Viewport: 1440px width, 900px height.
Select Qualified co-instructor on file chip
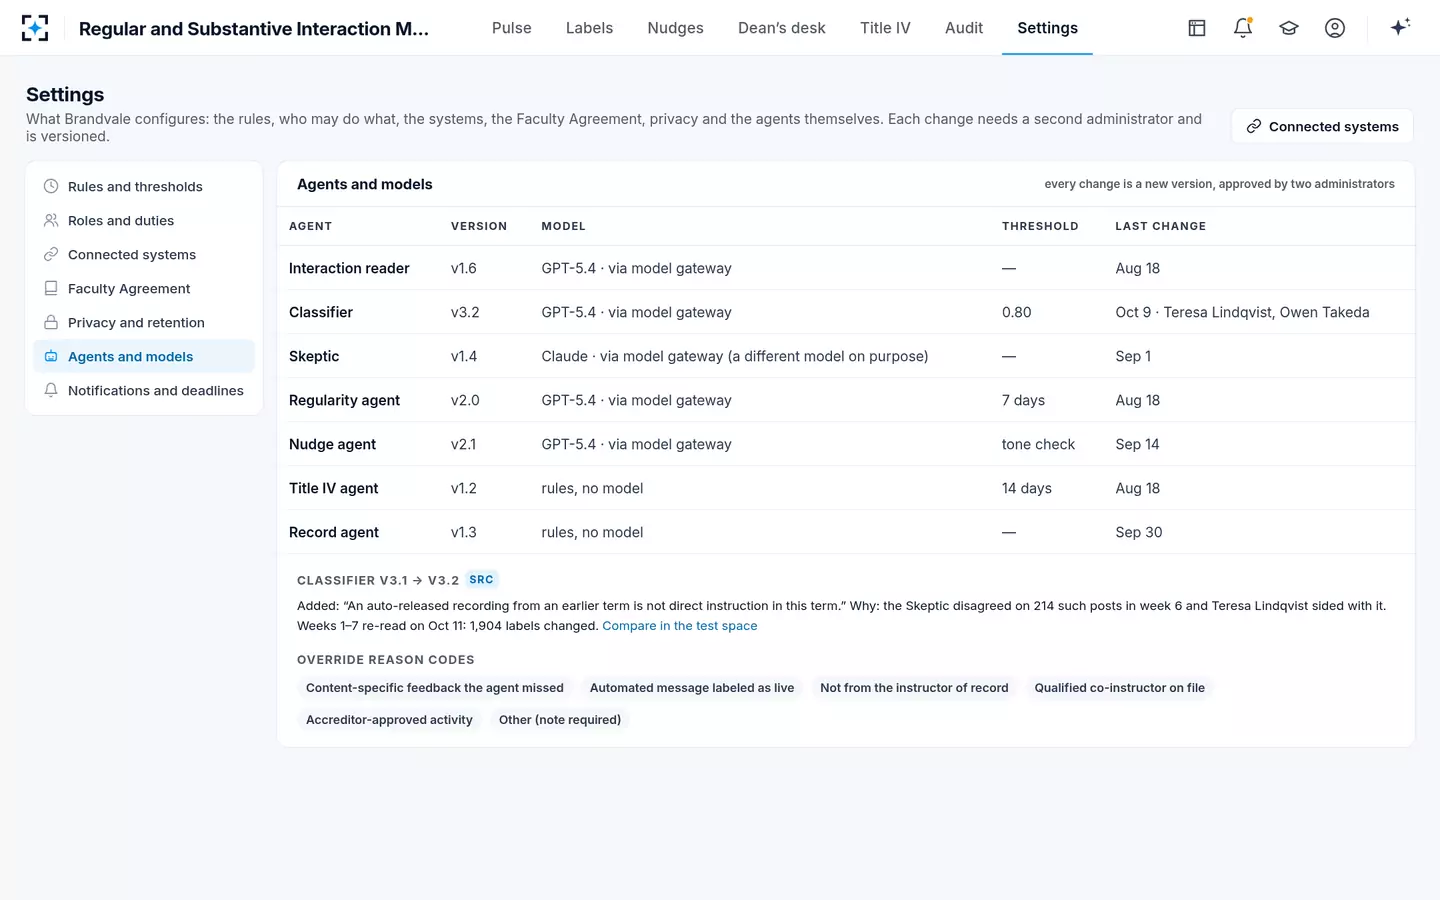1119,688
